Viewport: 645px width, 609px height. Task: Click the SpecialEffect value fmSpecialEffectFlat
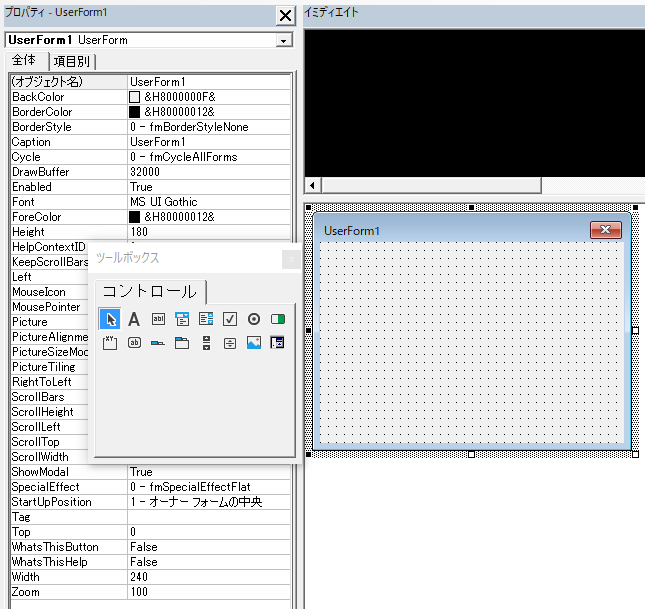pyautogui.click(x=190, y=487)
